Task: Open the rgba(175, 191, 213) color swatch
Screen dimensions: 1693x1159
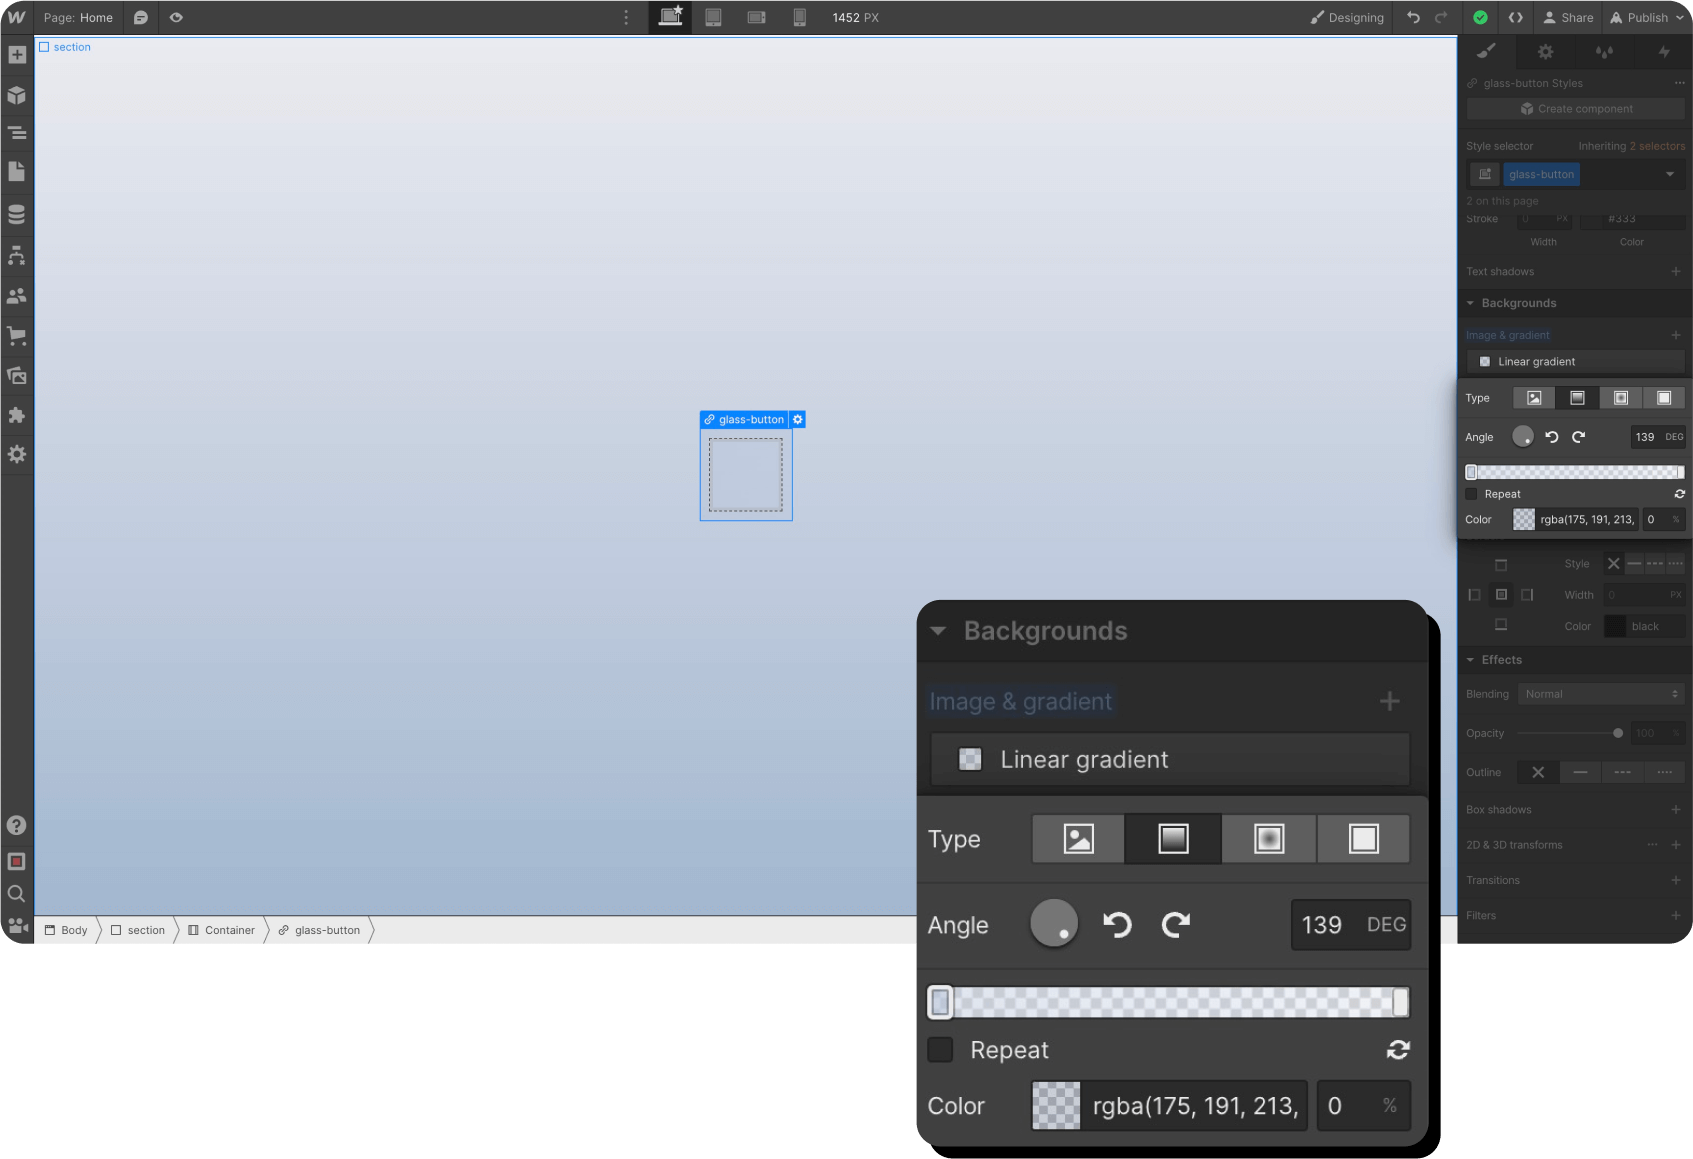Action: (1055, 1106)
